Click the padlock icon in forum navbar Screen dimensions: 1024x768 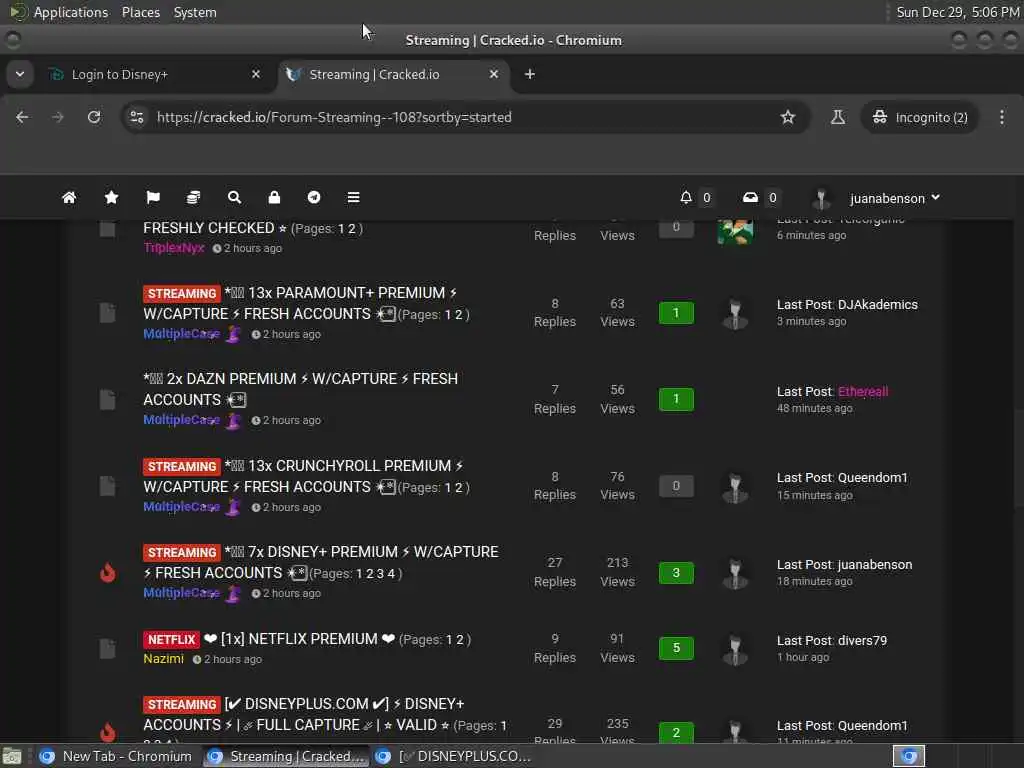point(274,197)
